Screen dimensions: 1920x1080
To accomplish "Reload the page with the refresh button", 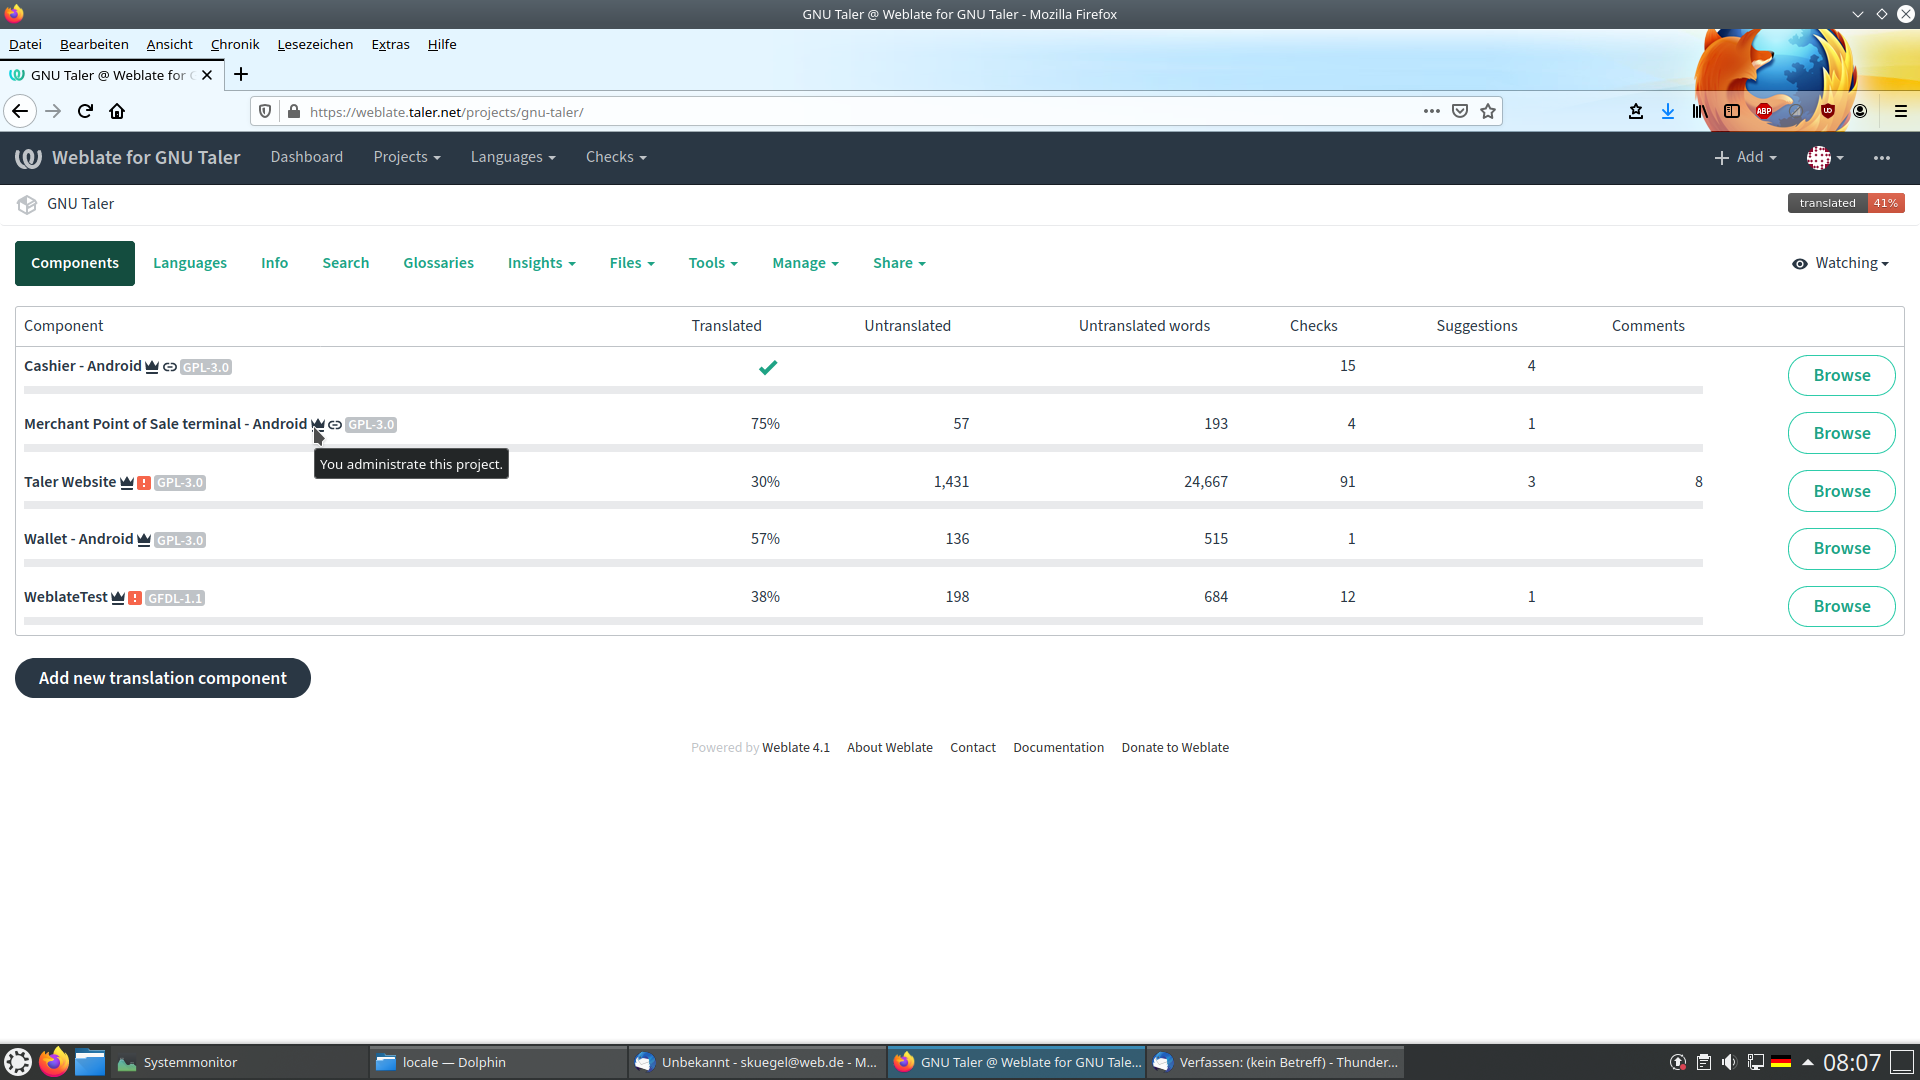I will coord(85,112).
